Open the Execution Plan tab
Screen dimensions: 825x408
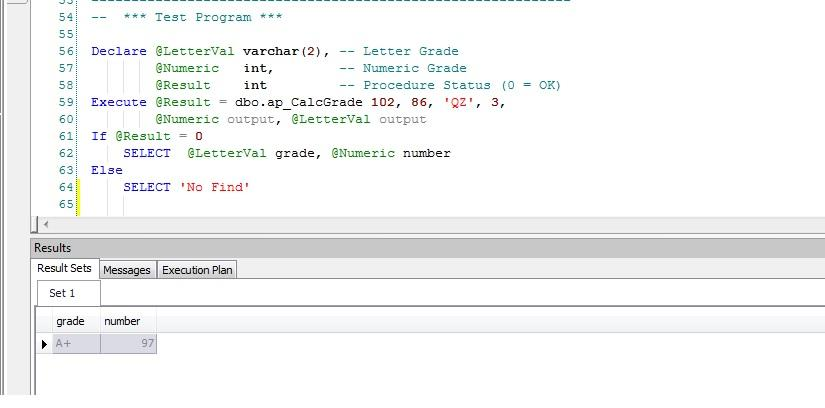tap(197, 270)
